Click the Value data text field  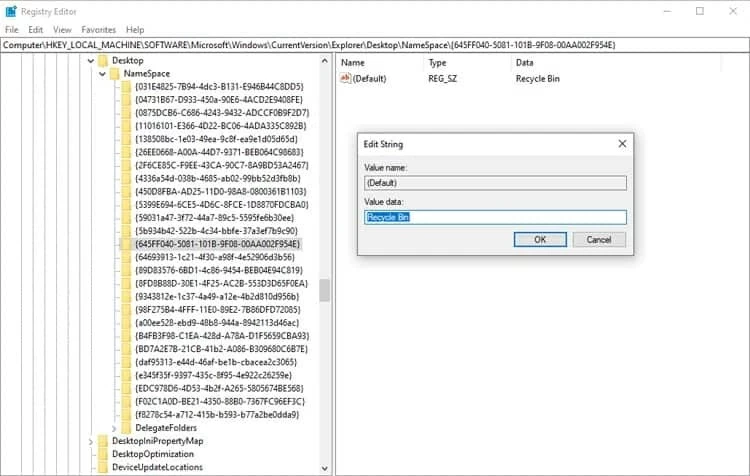click(x=495, y=217)
